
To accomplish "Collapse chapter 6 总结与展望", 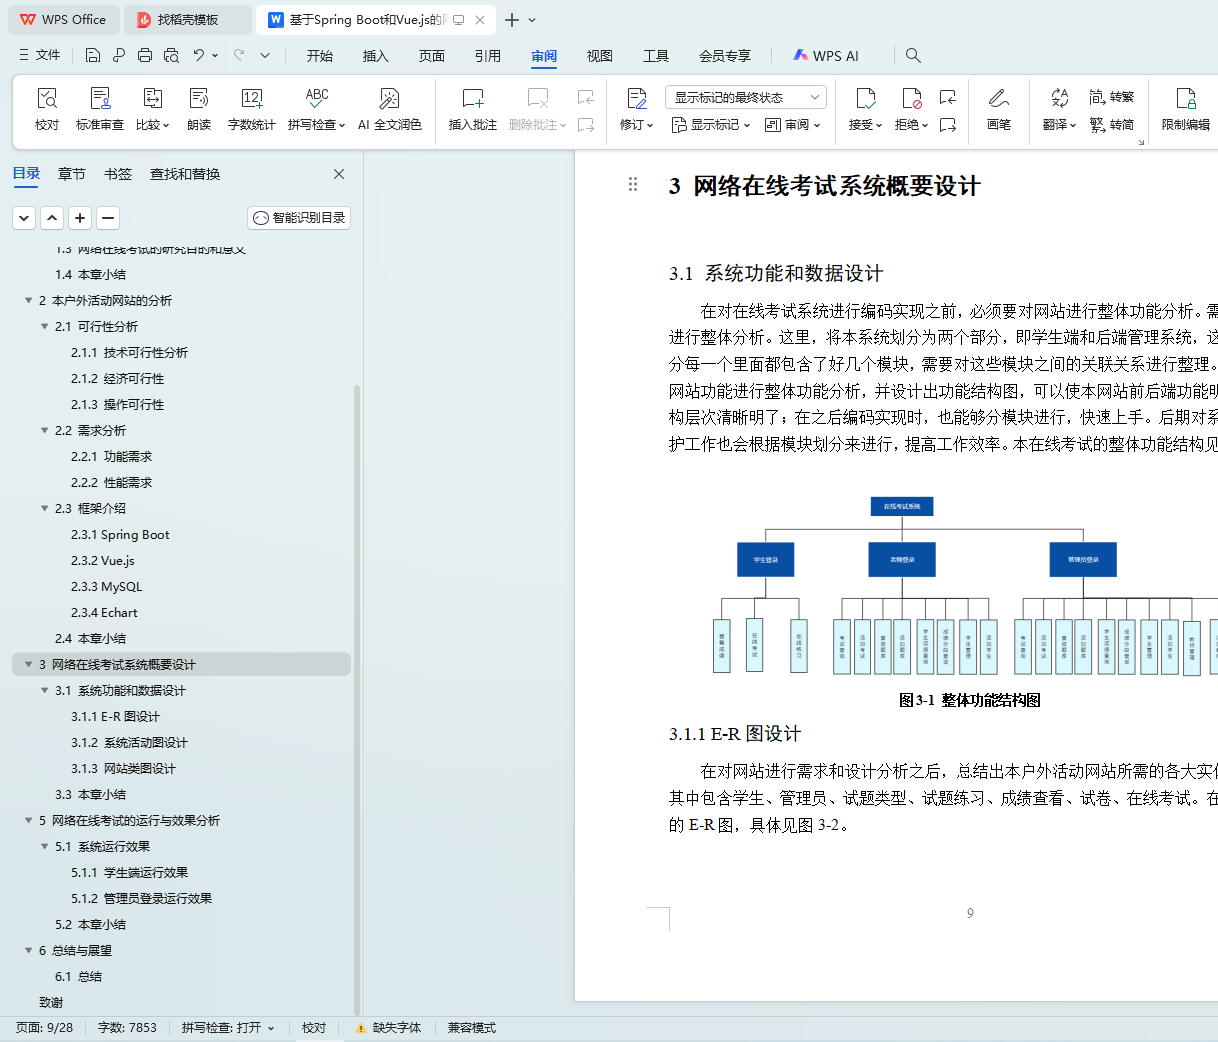I will click(28, 950).
